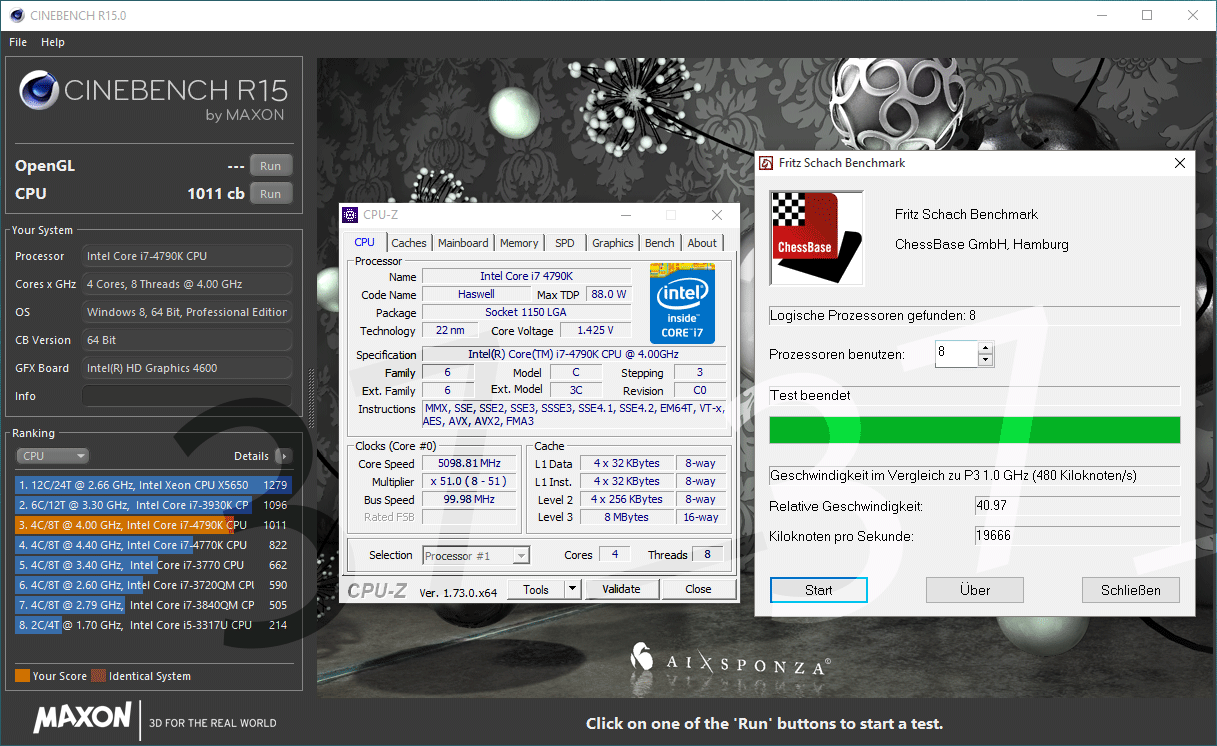Click the Schließen button
Image resolution: width=1217 pixels, height=746 pixels.
tap(1131, 590)
